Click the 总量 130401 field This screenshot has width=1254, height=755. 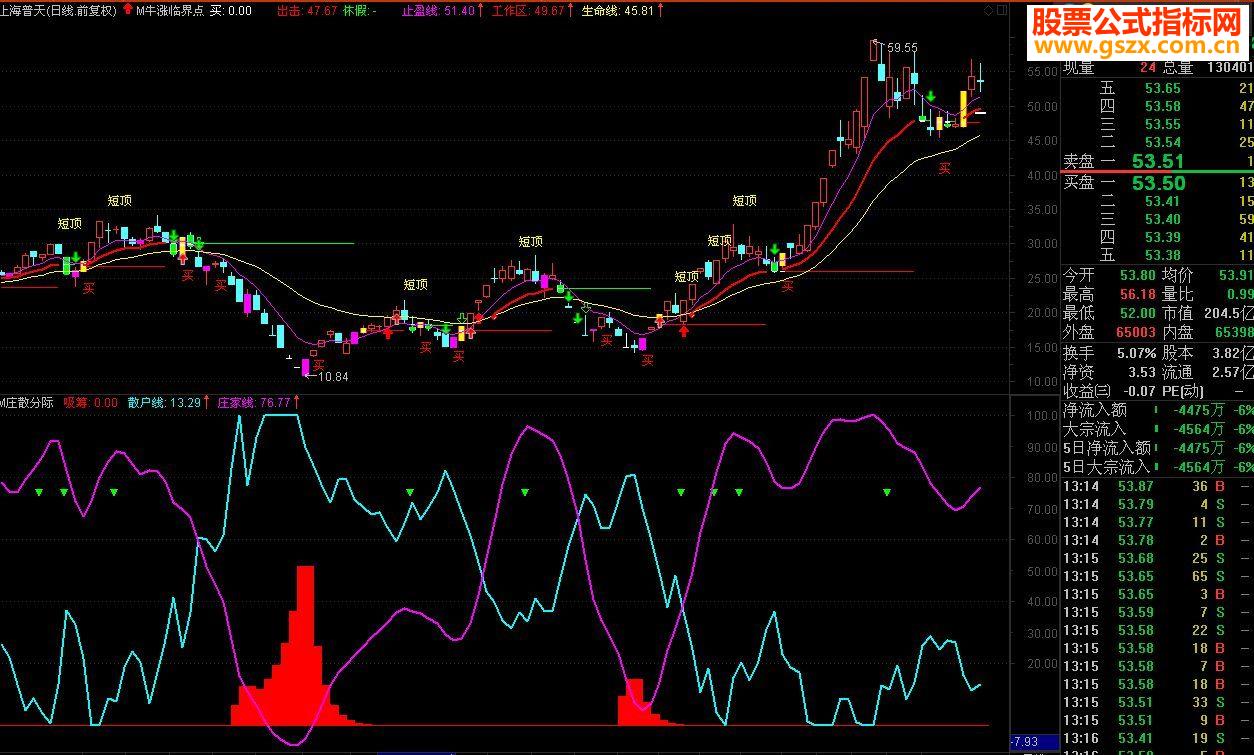1208,68
